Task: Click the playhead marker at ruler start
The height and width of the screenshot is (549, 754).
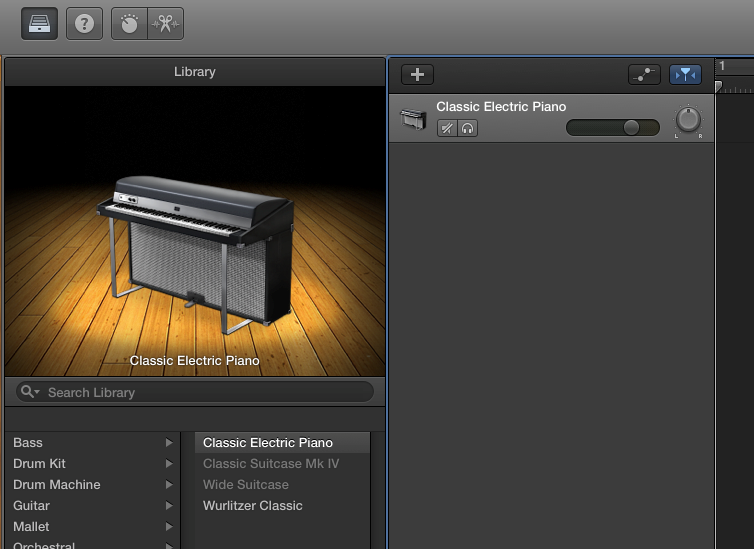Action: [718, 87]
